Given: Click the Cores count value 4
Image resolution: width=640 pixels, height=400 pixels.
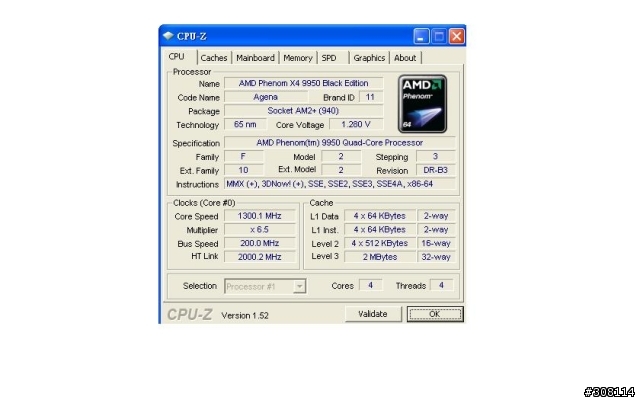Looking at the screenshot, I should [x=371, y=285].
